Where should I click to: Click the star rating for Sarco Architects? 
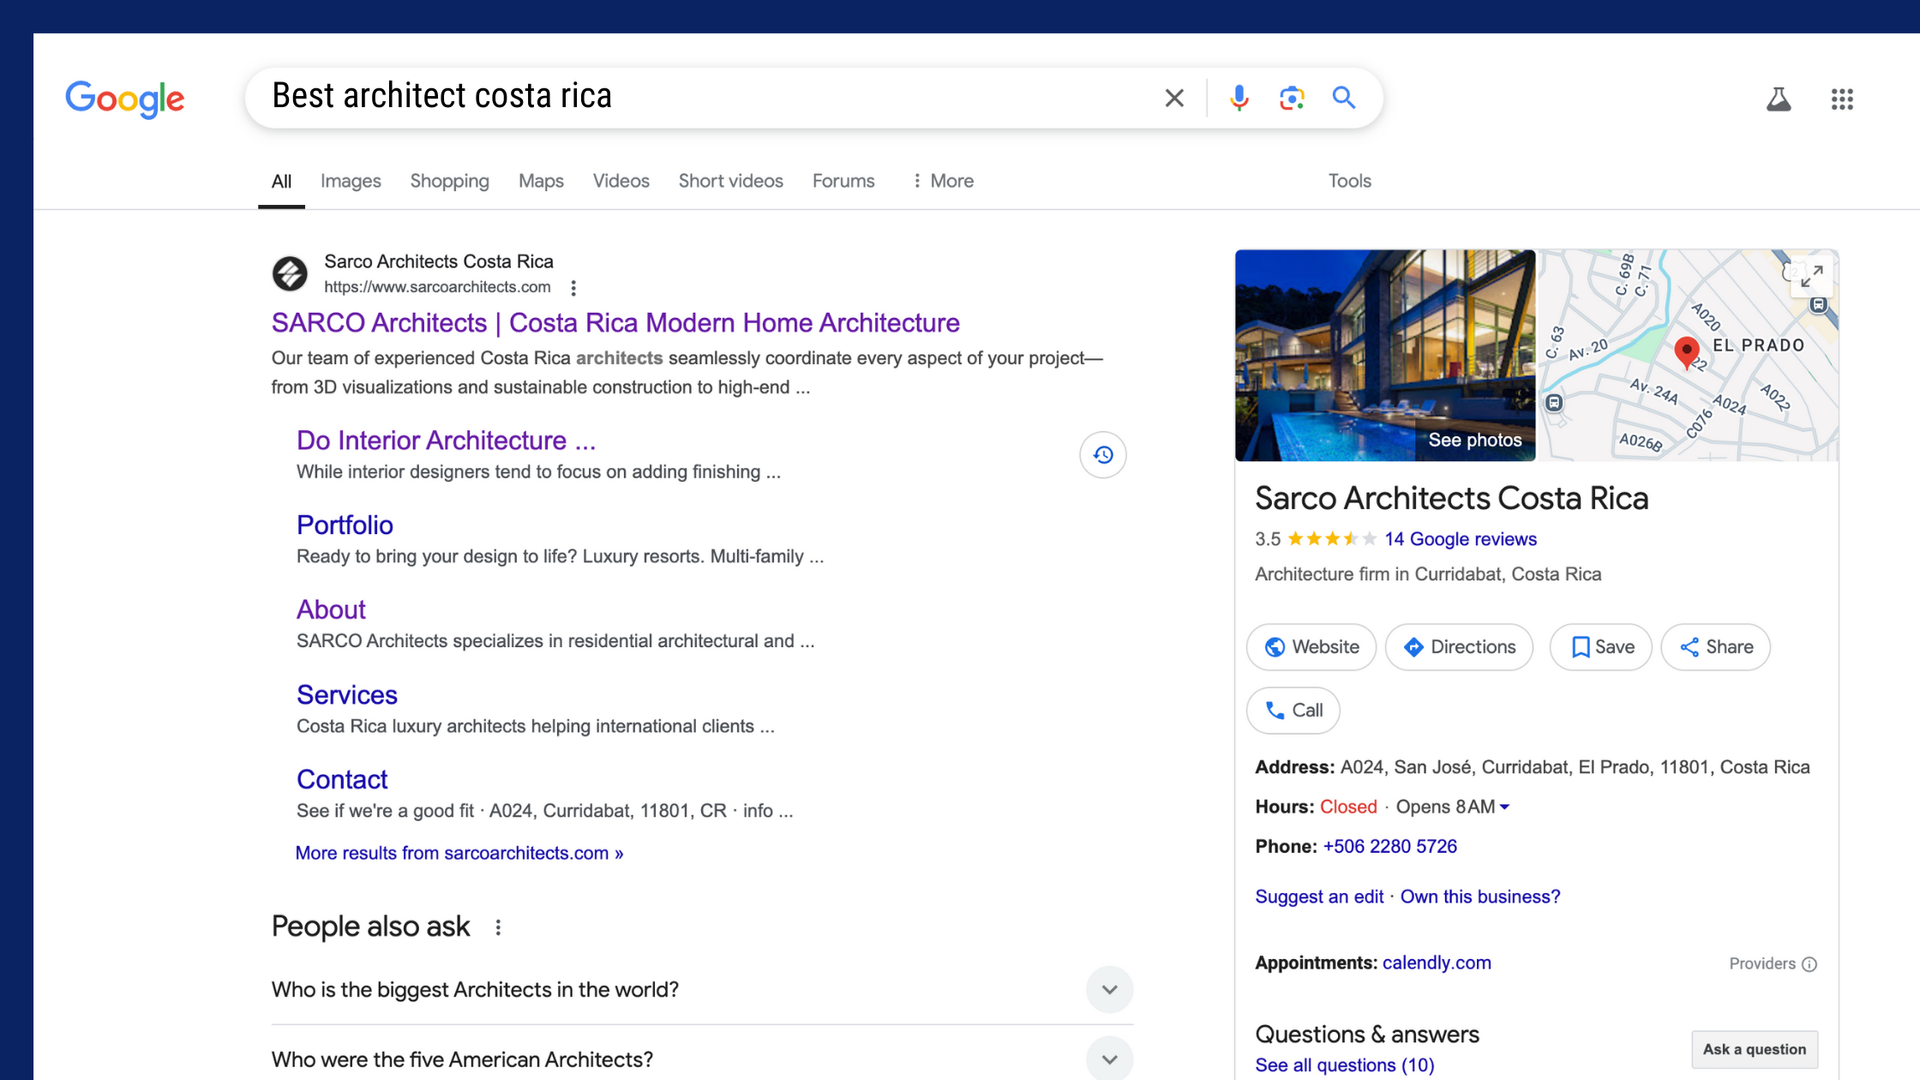tap(1331, 539)
